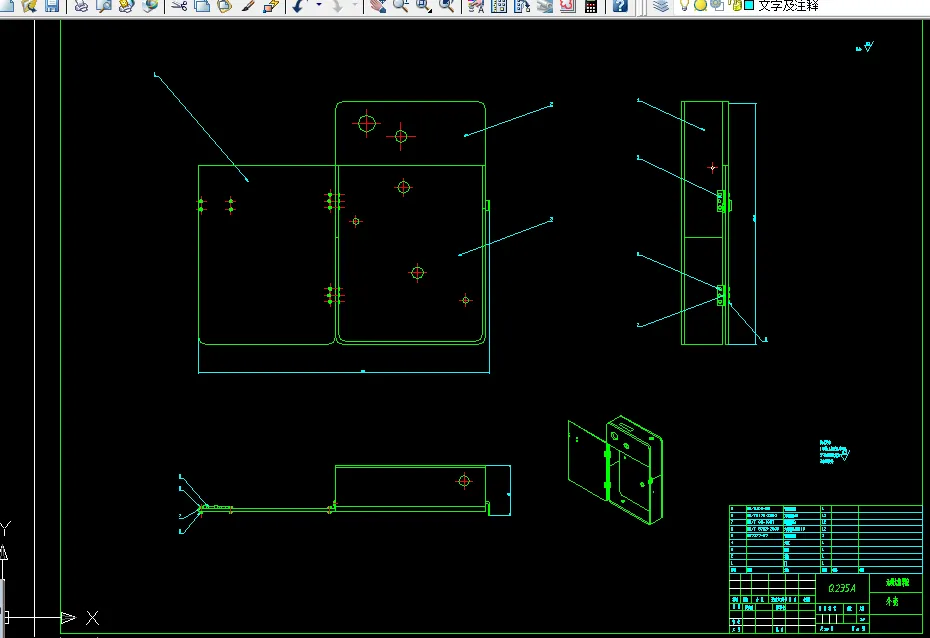Save the drawing with the floppy disk icon
Screen dimensions: 930x638
click(x=52, y=6)
